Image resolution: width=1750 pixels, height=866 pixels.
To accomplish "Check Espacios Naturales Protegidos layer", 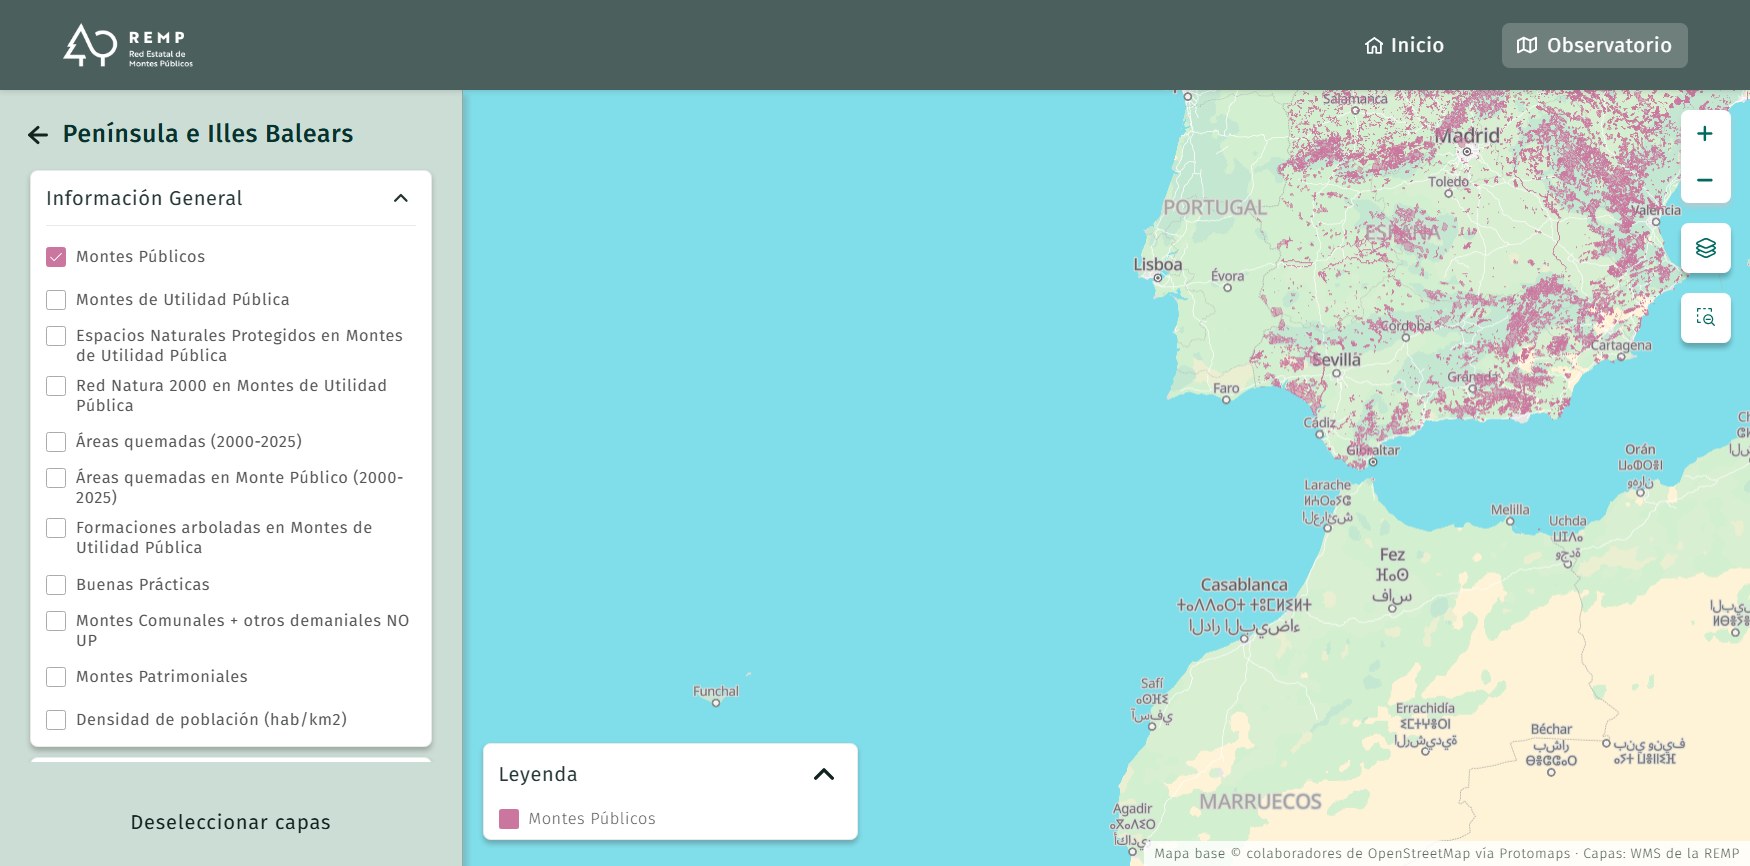I will pos(56,336).
